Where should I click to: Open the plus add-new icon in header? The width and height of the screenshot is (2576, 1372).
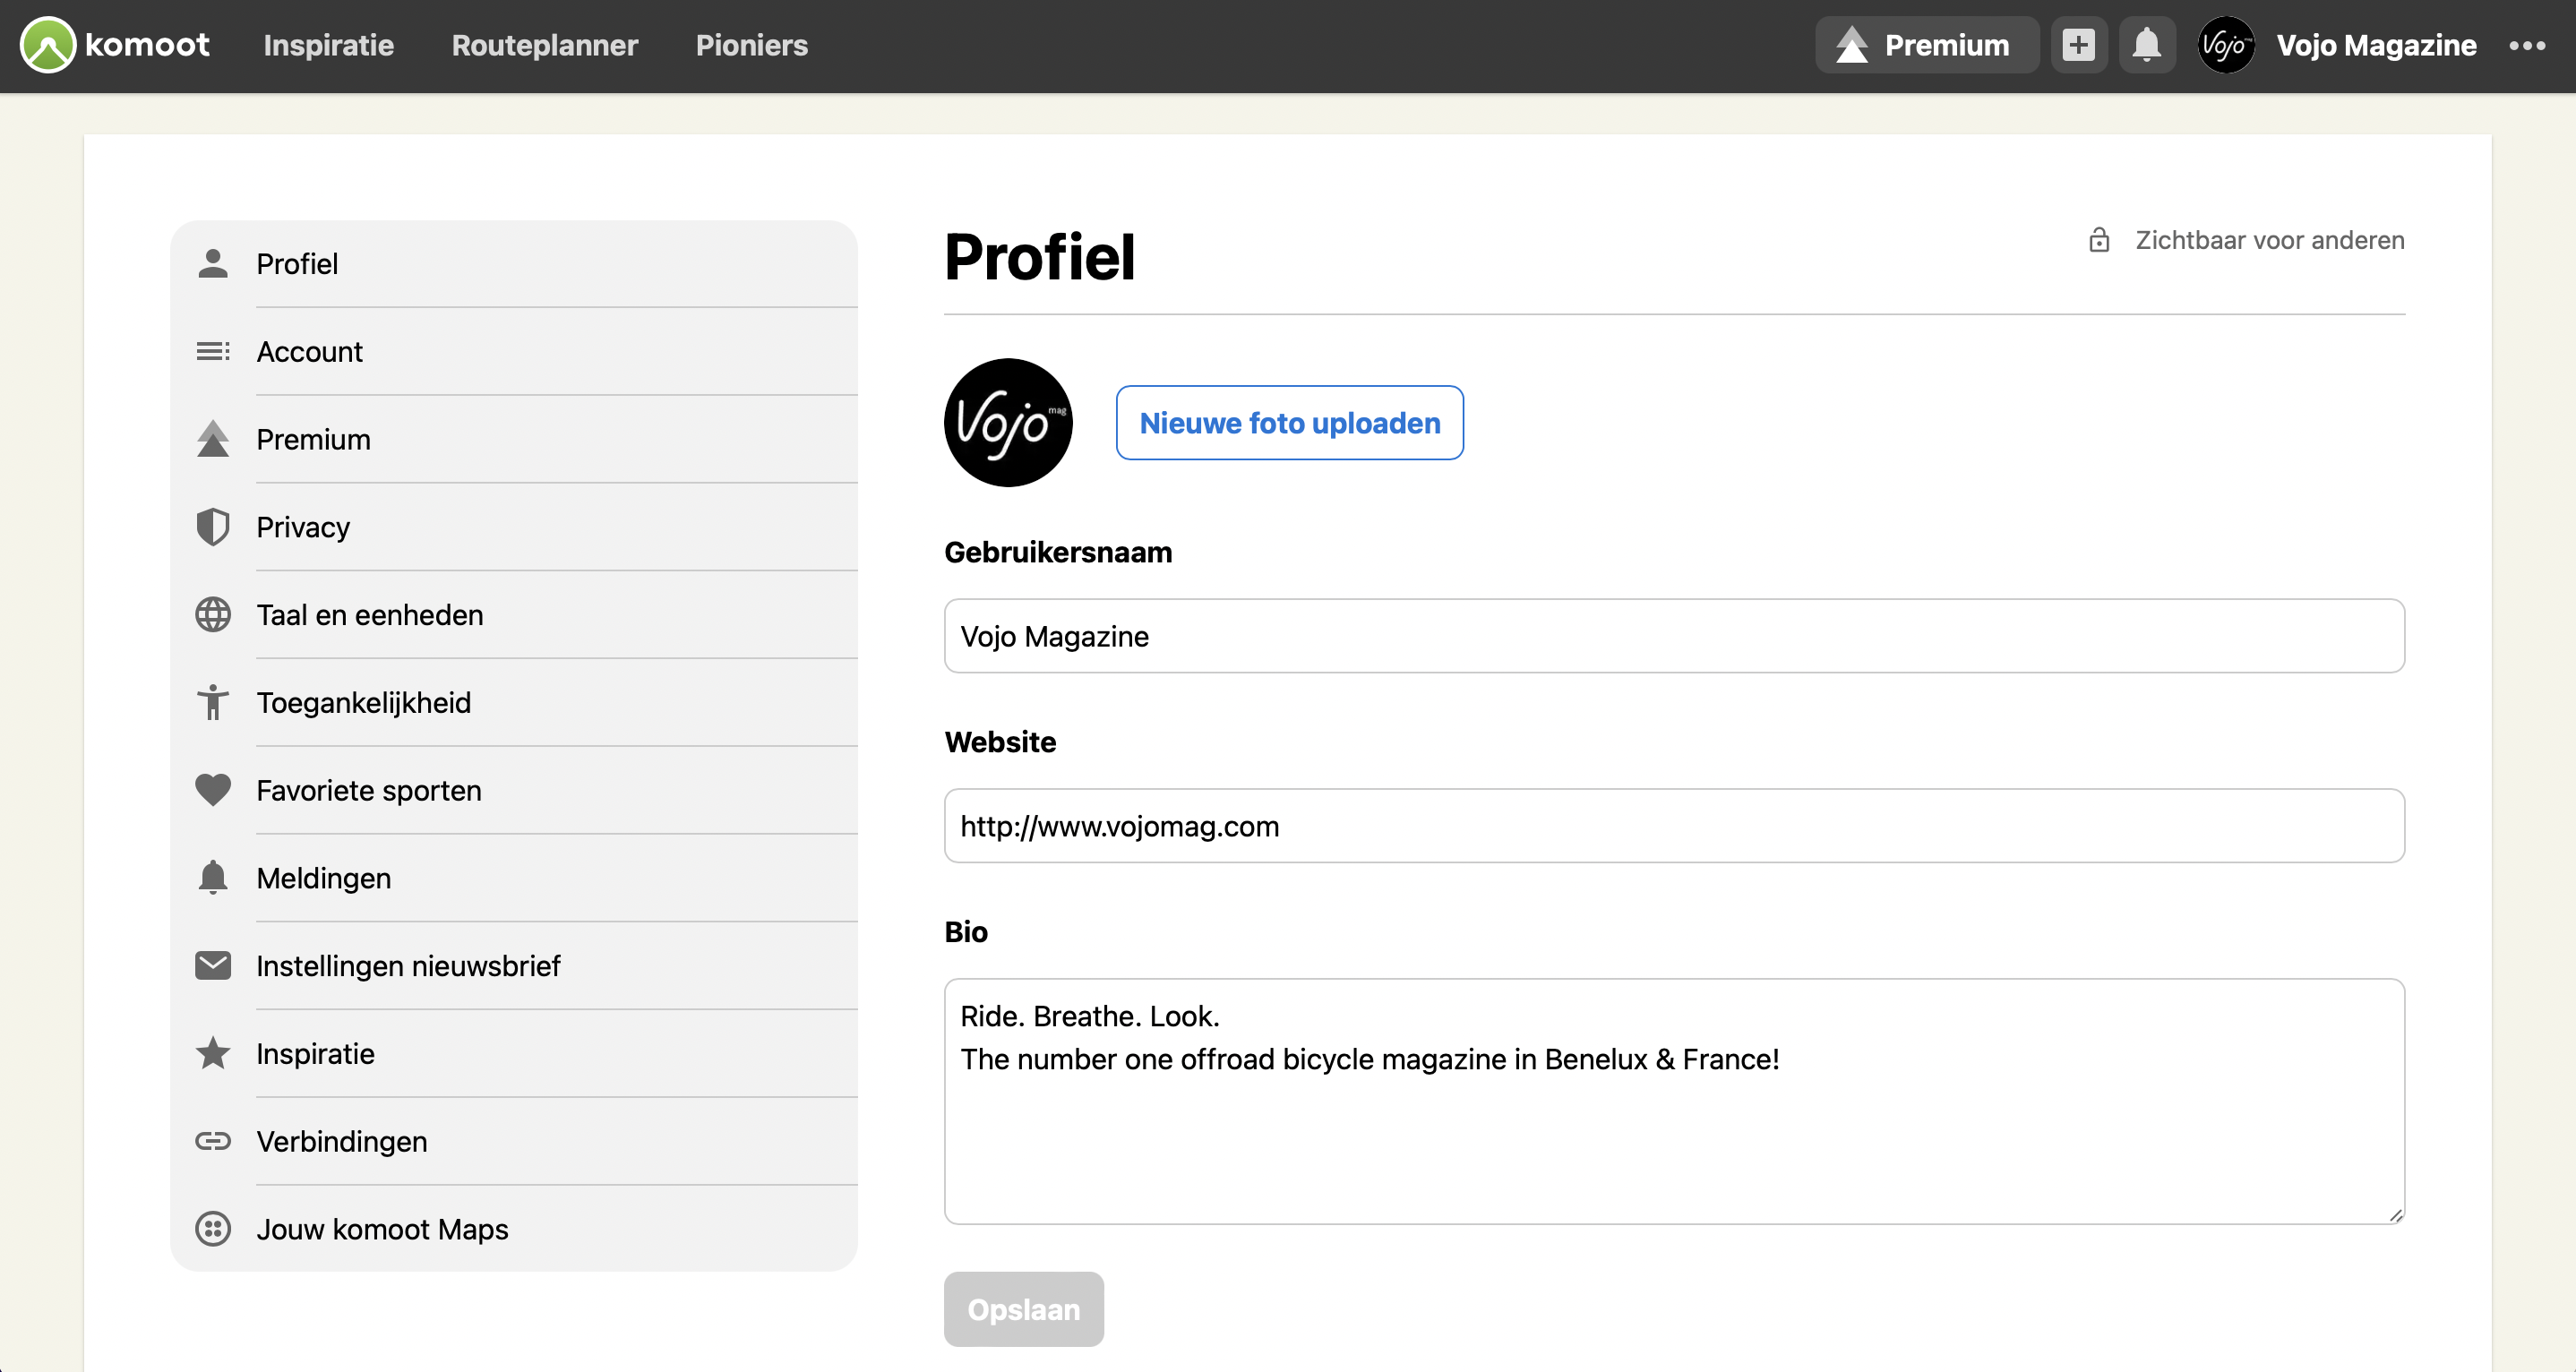click(2078, 45)
